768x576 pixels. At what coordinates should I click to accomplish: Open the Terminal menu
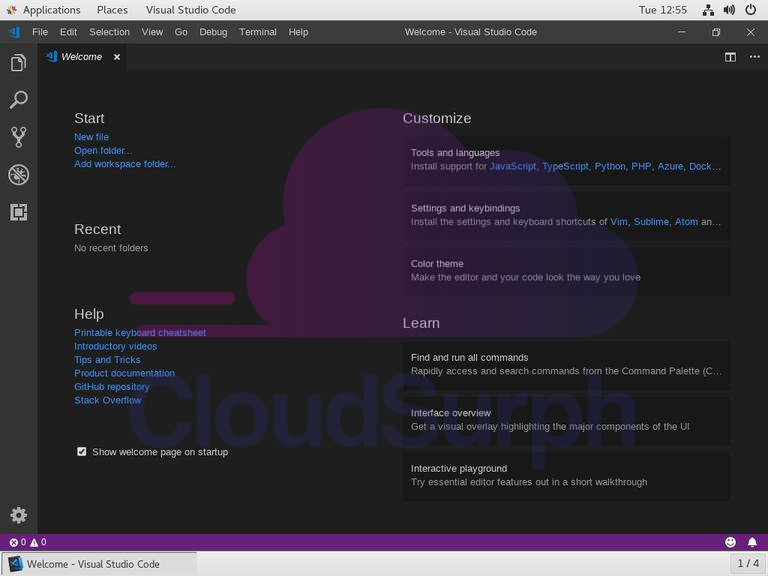[x=258, y=32]
